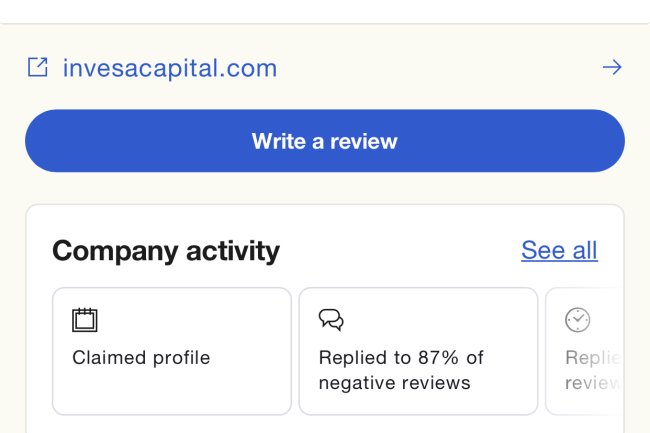650x433 pixels.
Task: Click the external link icon beside invesacapital.com
Action: click(37, 68)
